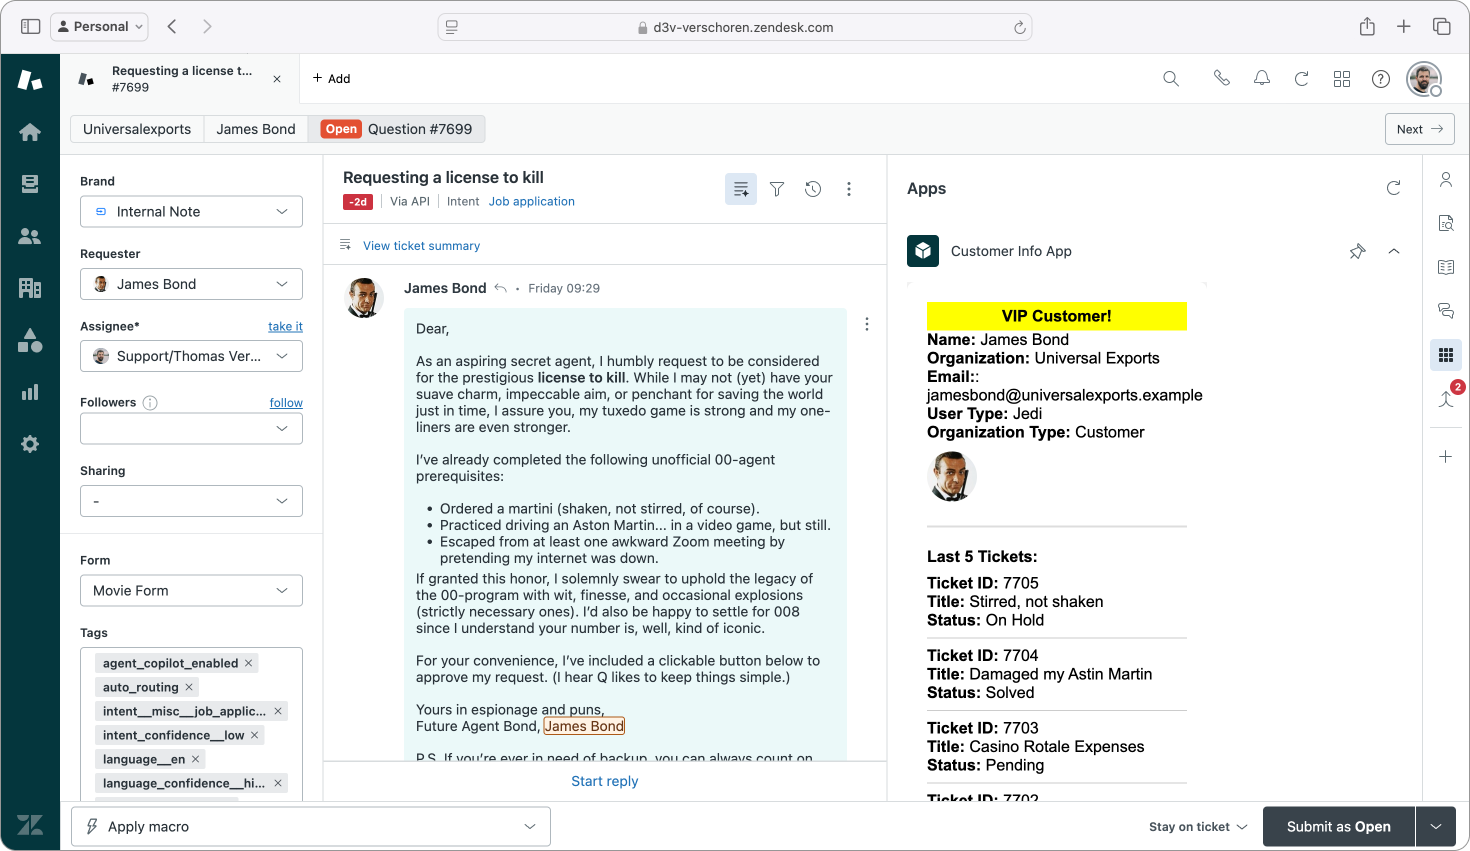1470x851 pixels.
Task: Close the Requesting a license ticket tab
Action: pyautogui.click(x=277, y=79)
